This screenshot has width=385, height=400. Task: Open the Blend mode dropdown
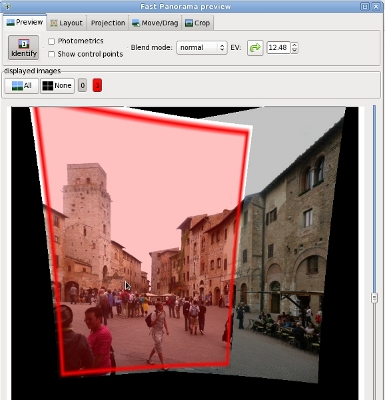[201, 48]
